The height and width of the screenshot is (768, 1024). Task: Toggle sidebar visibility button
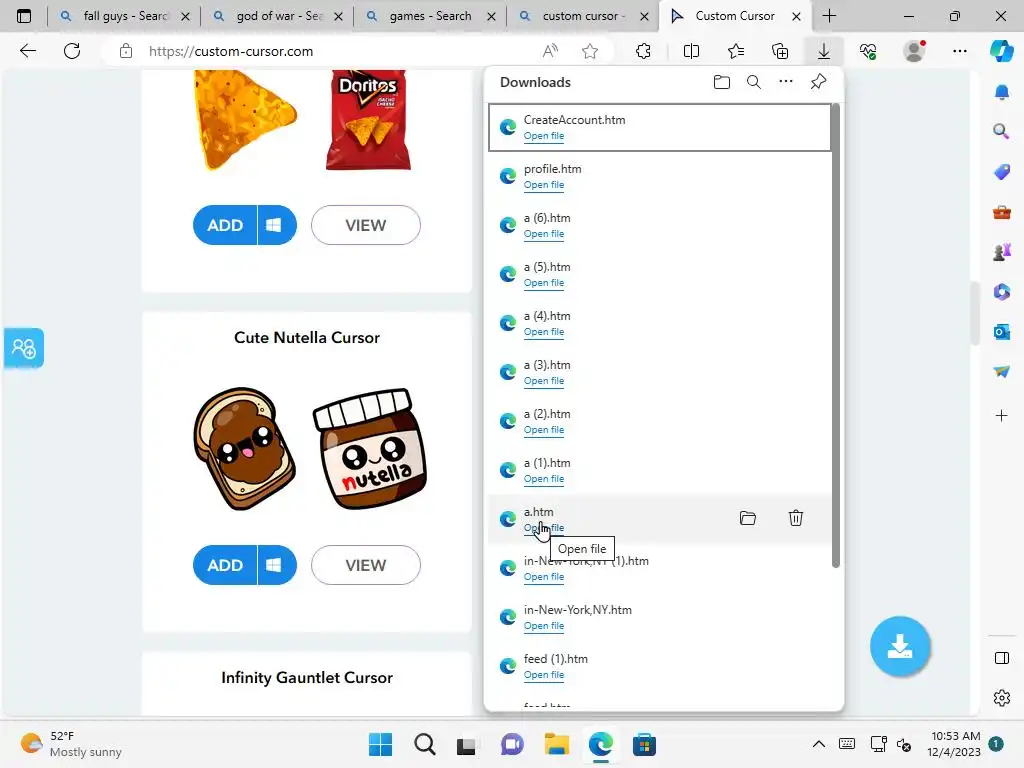[1002, 658]
